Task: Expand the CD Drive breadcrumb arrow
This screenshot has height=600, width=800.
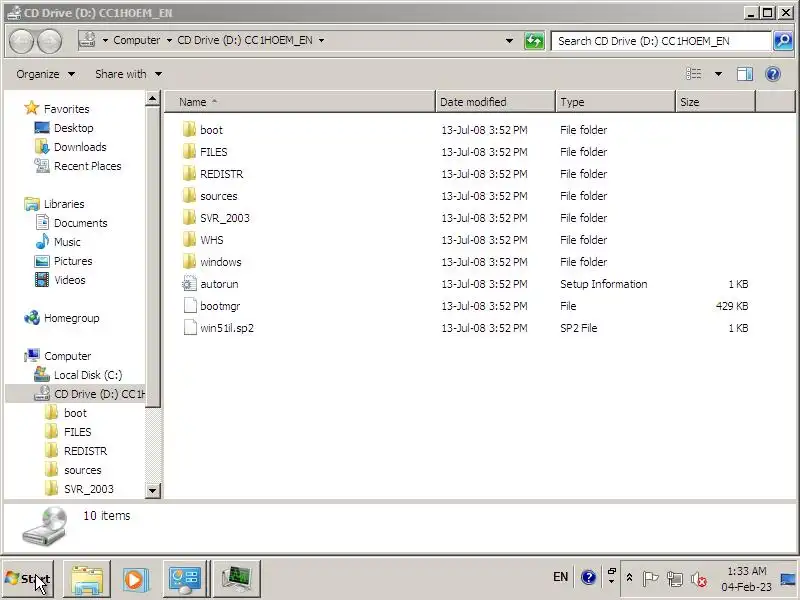Action: 321,40
